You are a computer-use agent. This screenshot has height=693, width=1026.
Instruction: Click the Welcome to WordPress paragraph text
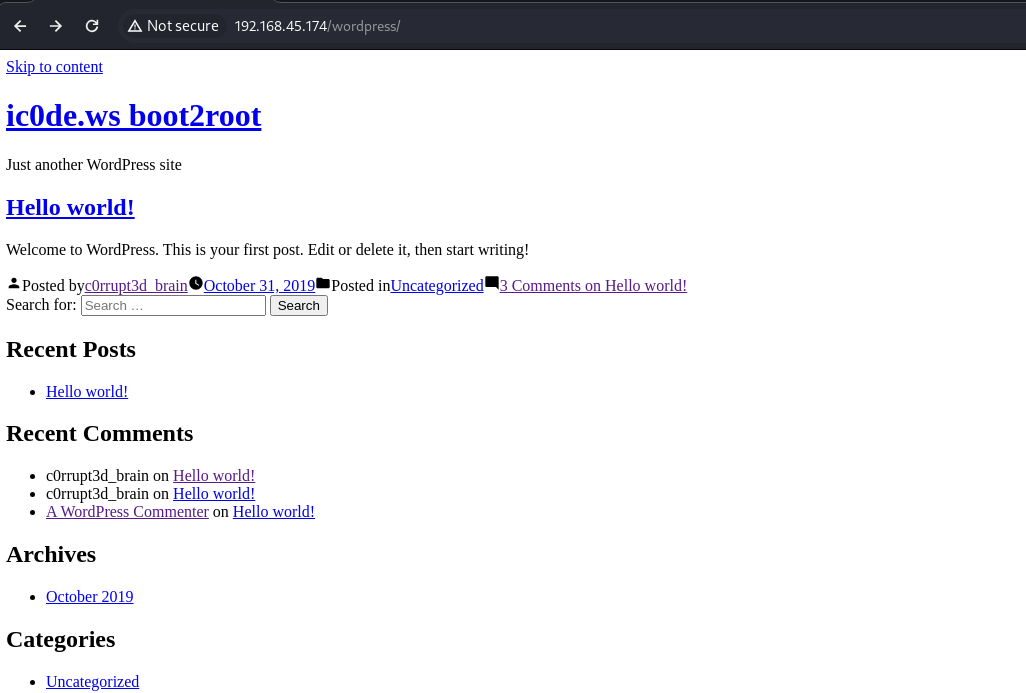point(267,250)
